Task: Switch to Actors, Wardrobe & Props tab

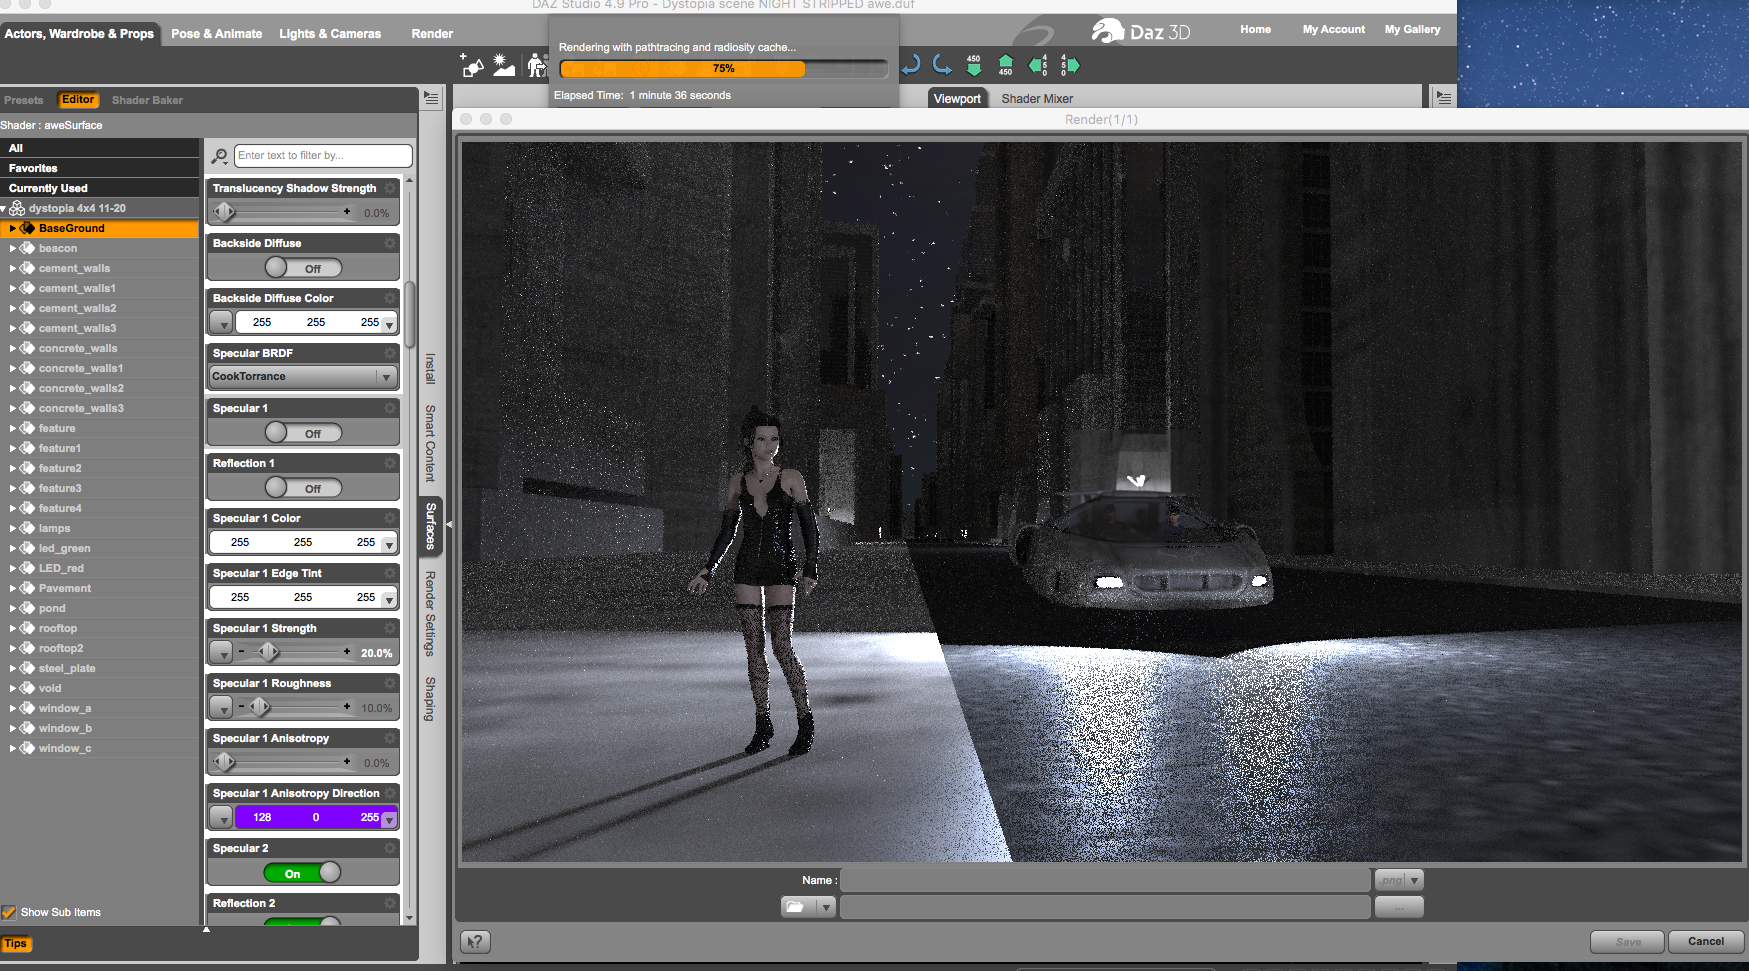Action: tap(79, 33)
